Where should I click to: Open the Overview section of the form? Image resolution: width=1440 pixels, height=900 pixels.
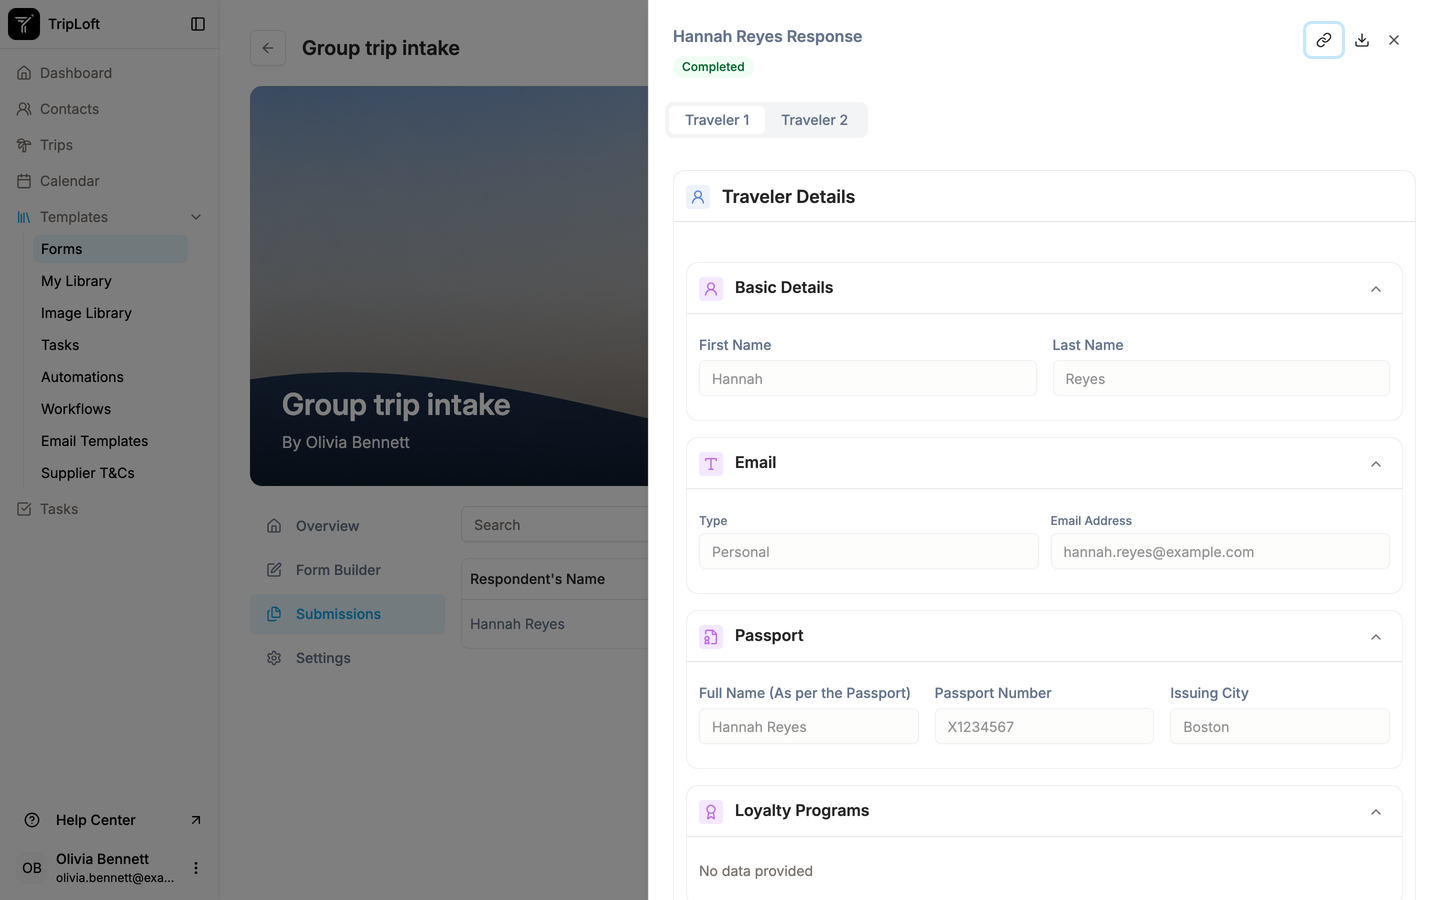point(347,526)
